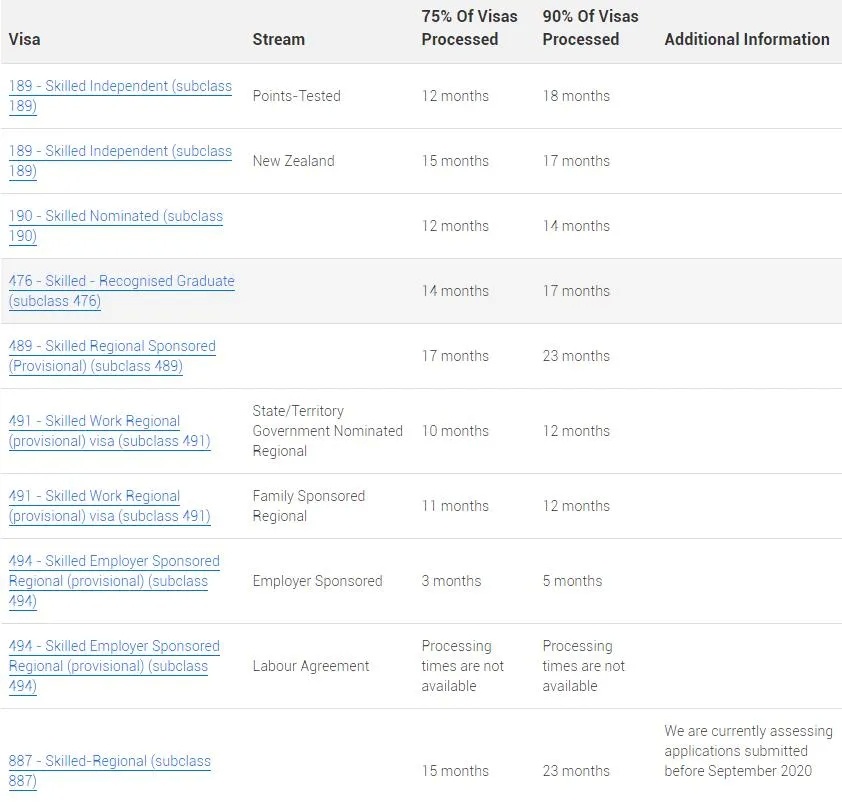Image resolution: width=842 pixels, height=802 pixels.
Task: Open 489 Skilled Regional Sponsored link
Action: coord(112,355)
